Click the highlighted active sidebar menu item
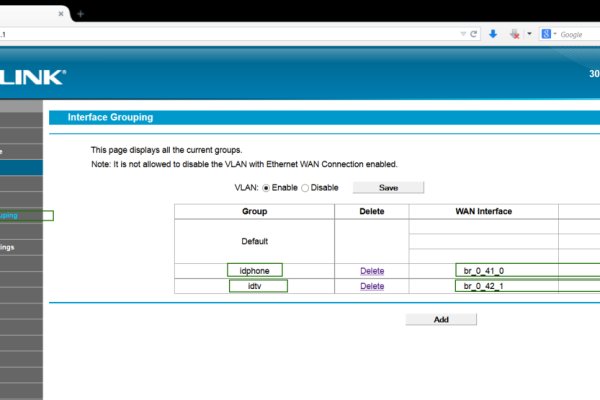The height and width of the screenshot is (400, 600). coord(22,168)
